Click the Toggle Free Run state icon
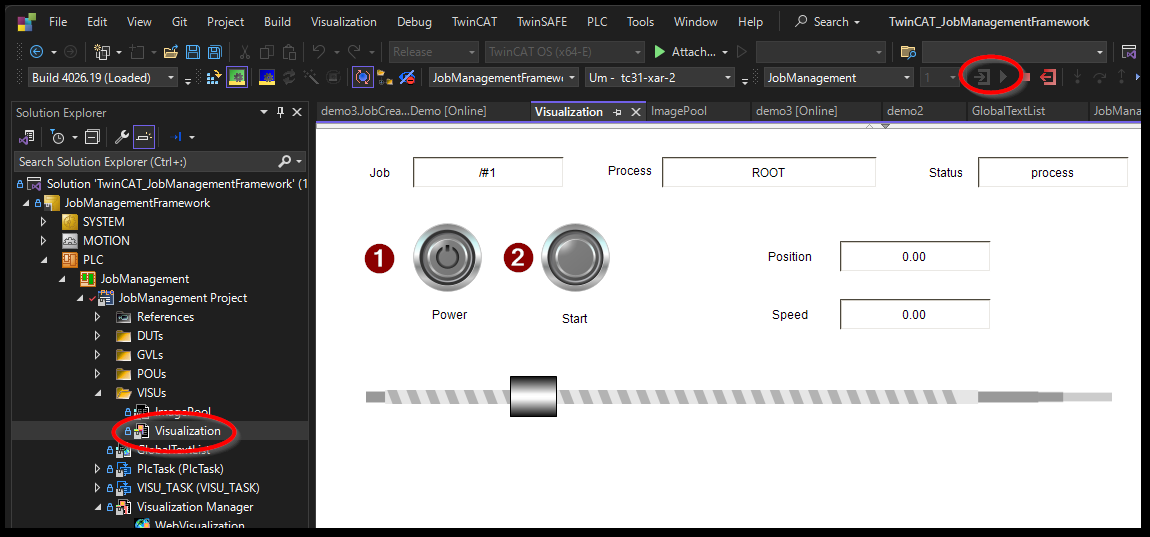The height and width of the screenshot is (537, 1150). pyautogui.click(x=363, y=77)
